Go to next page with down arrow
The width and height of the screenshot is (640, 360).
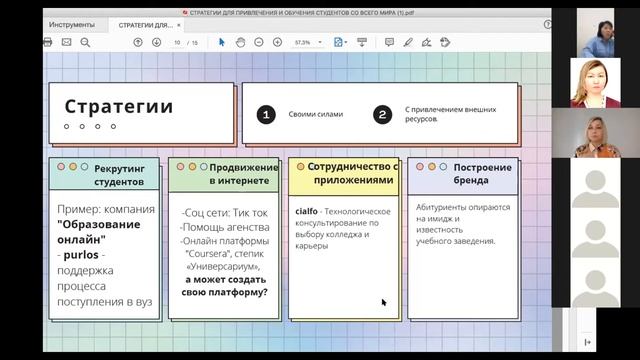(x=156, y=42)
